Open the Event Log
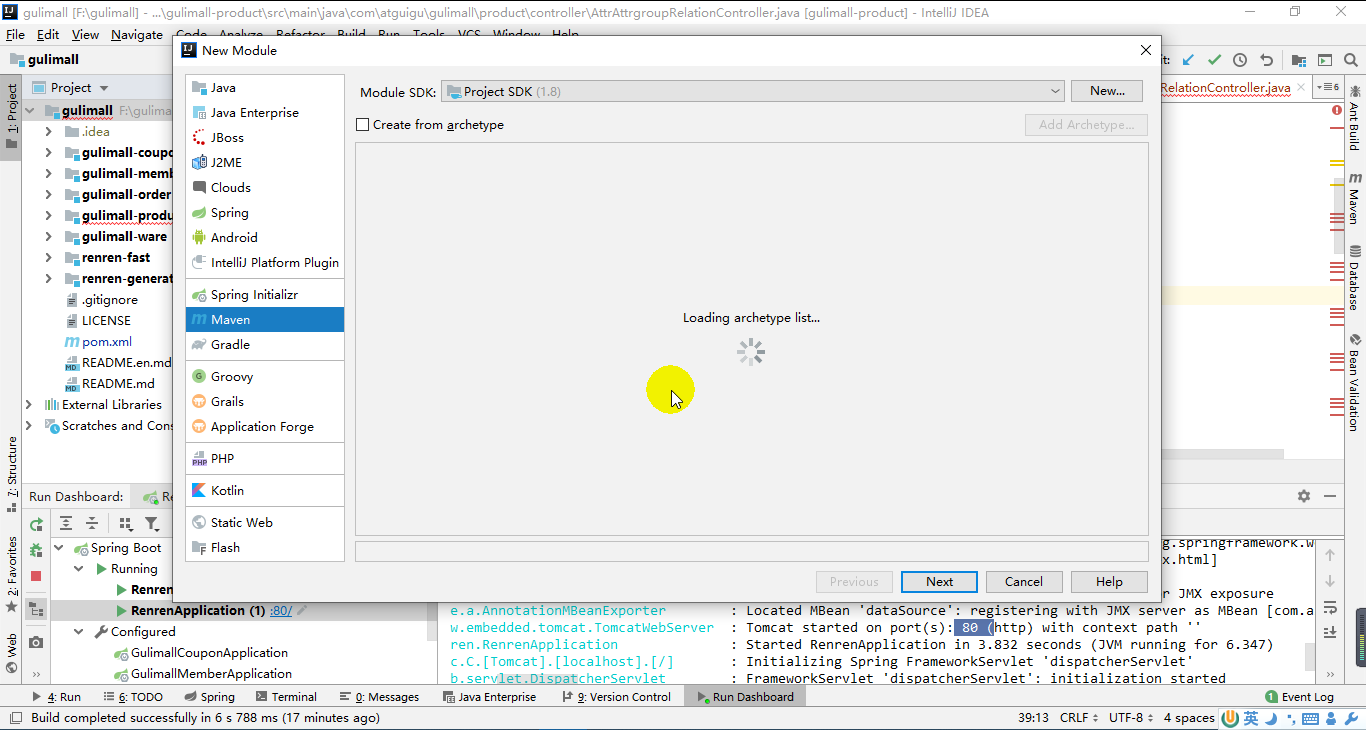 coord(1300,697)
